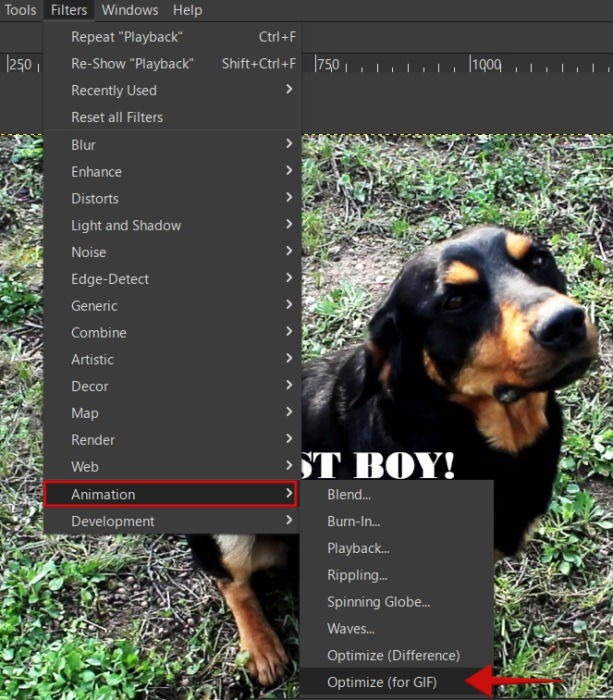Open the Windows menu
Image resolution: width=613 pixels, height=700 pixels.
pyautogui.click(x=129, y=10)
